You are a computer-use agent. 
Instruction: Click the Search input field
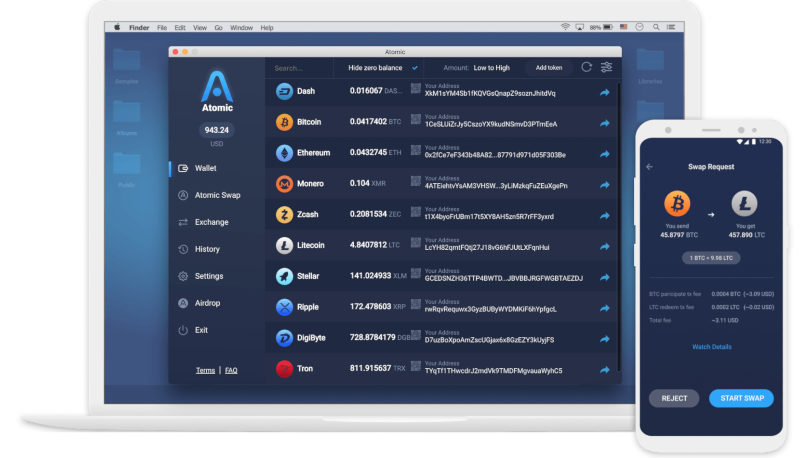pyautogui.click(x=301, y=68)
